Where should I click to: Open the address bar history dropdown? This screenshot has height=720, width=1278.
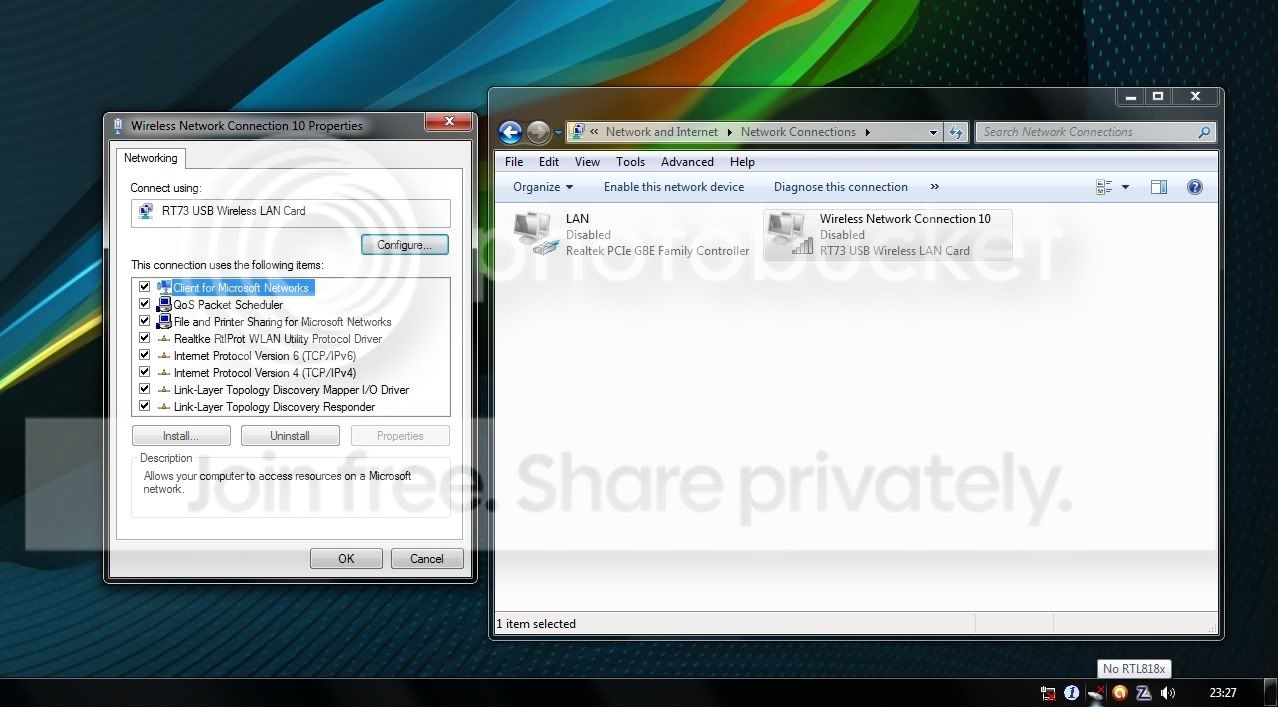[x=933, y=132]
